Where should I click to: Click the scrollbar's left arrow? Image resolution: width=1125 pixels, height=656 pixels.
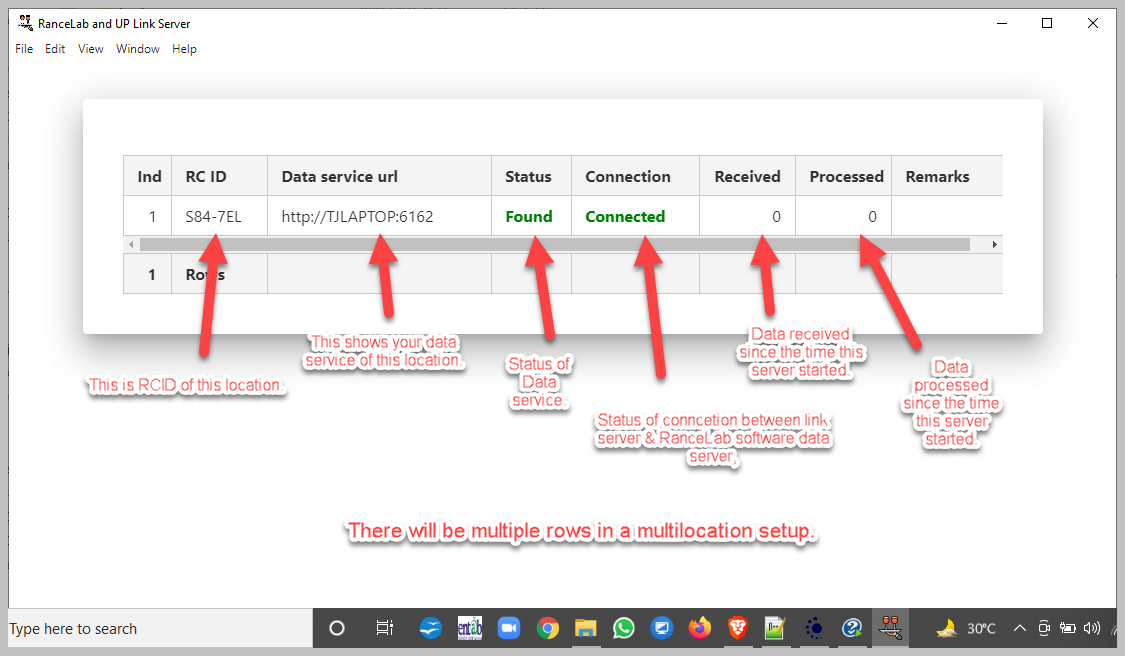(x=131, y=245)
